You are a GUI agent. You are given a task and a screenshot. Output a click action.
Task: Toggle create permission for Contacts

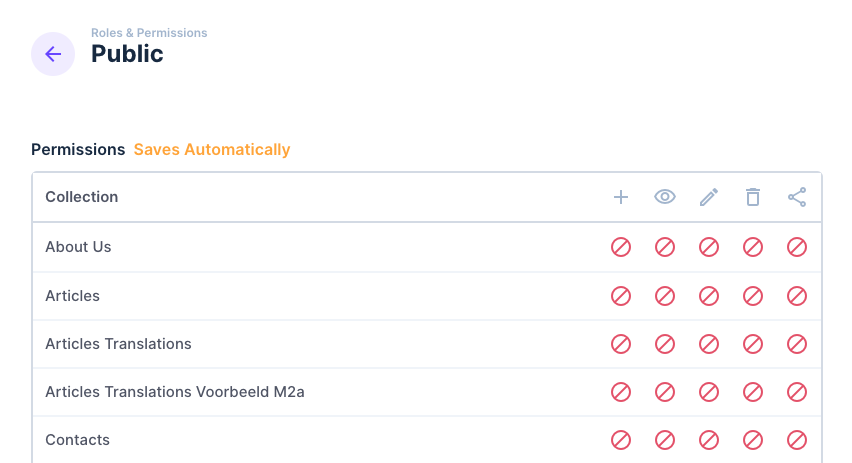coord(621,440)
